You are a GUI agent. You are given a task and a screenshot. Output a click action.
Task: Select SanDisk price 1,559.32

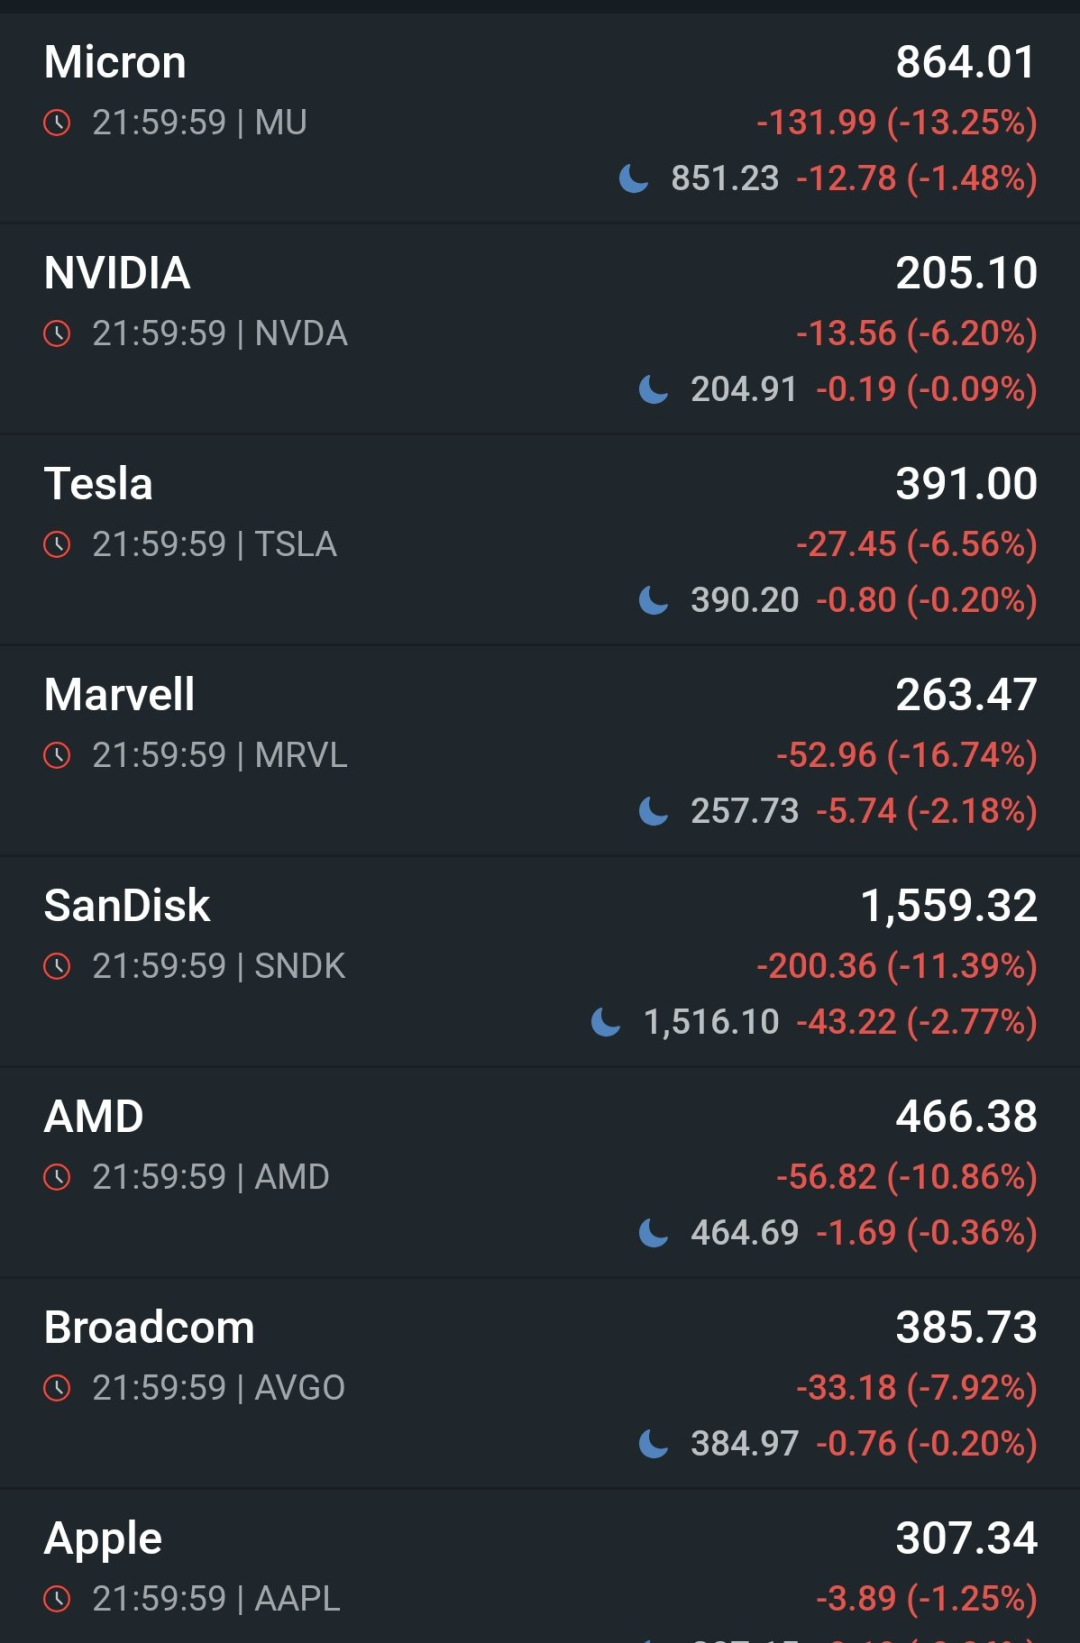949,906
